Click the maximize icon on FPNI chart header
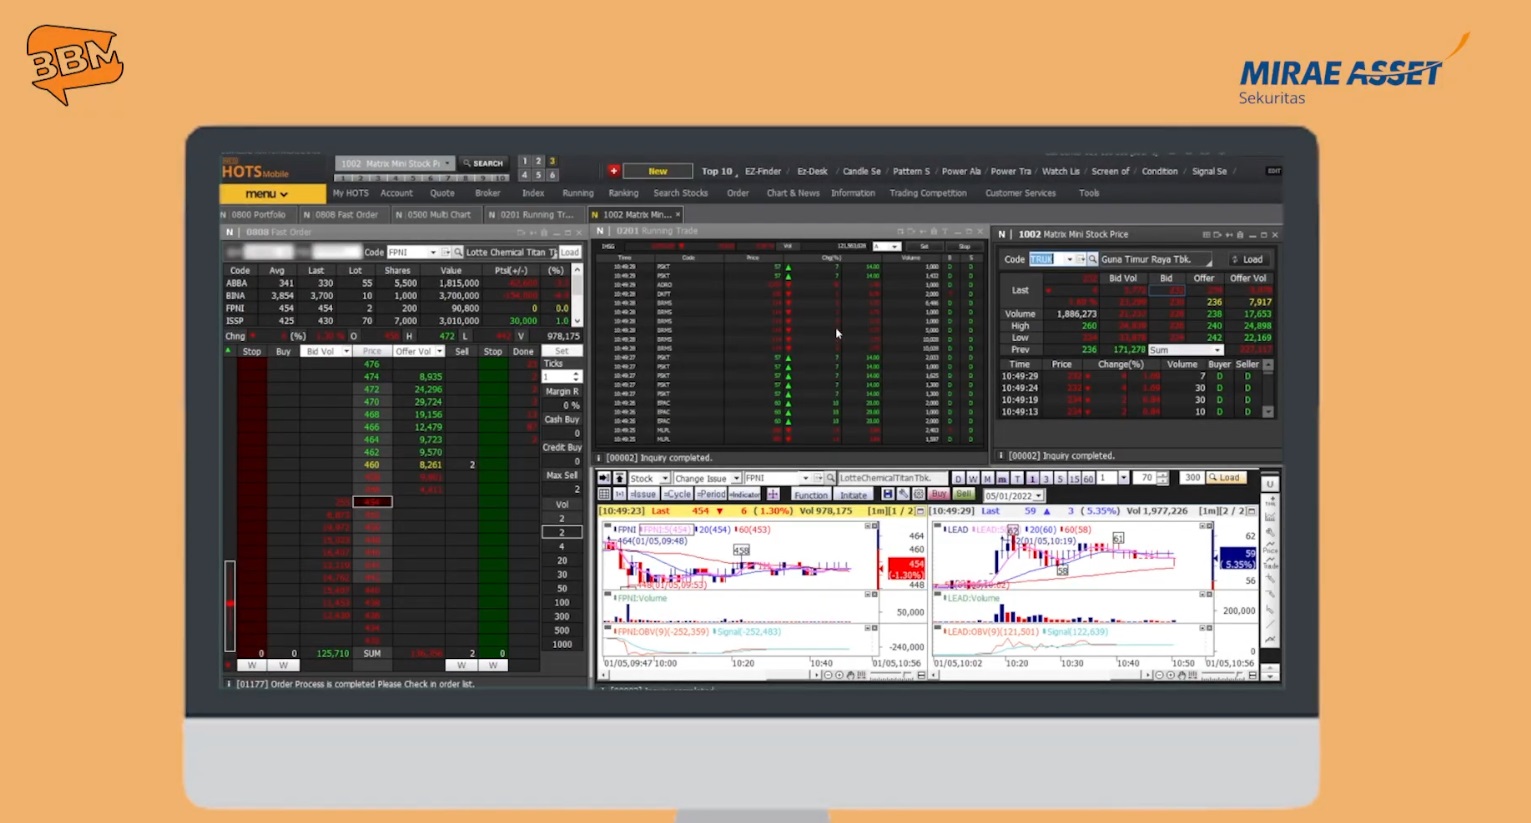The width and height of the screenshot is (1531, 823). tap(920, 511)
